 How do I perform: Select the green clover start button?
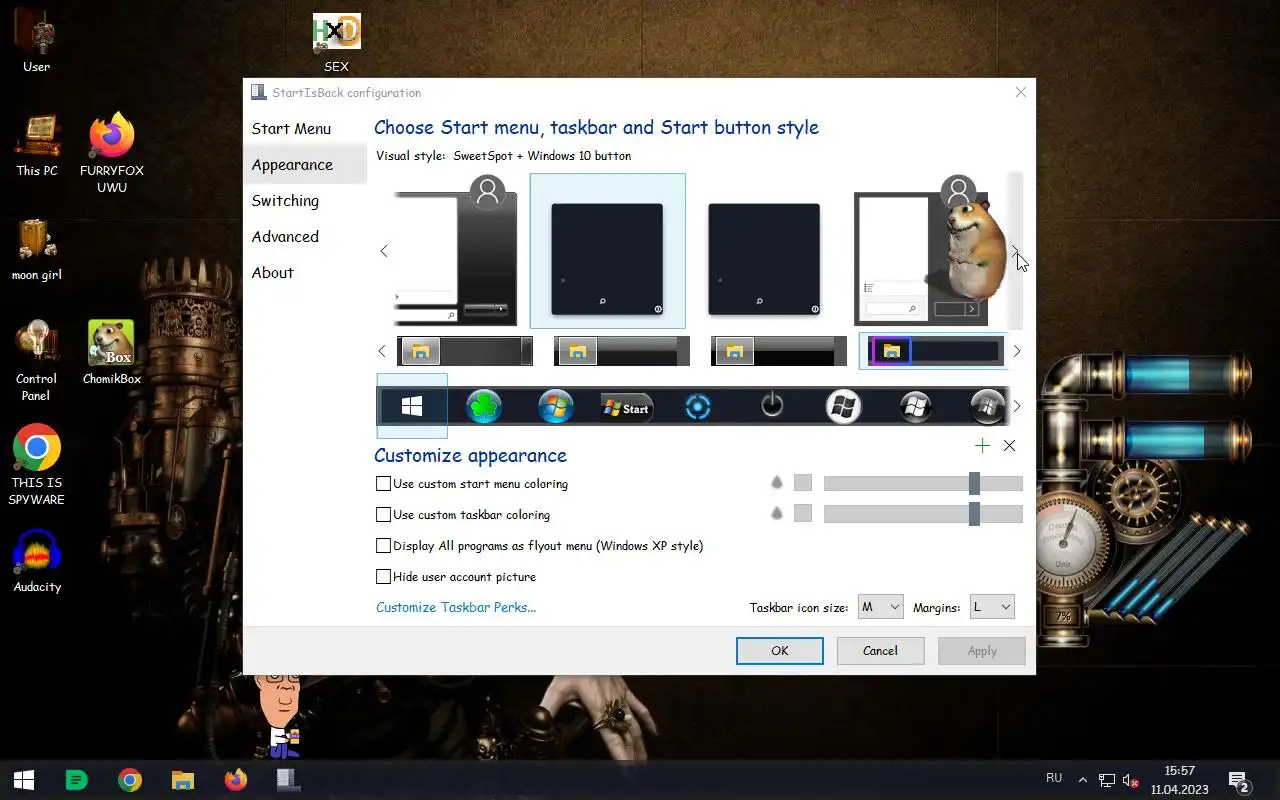click(x=484, y=407)
